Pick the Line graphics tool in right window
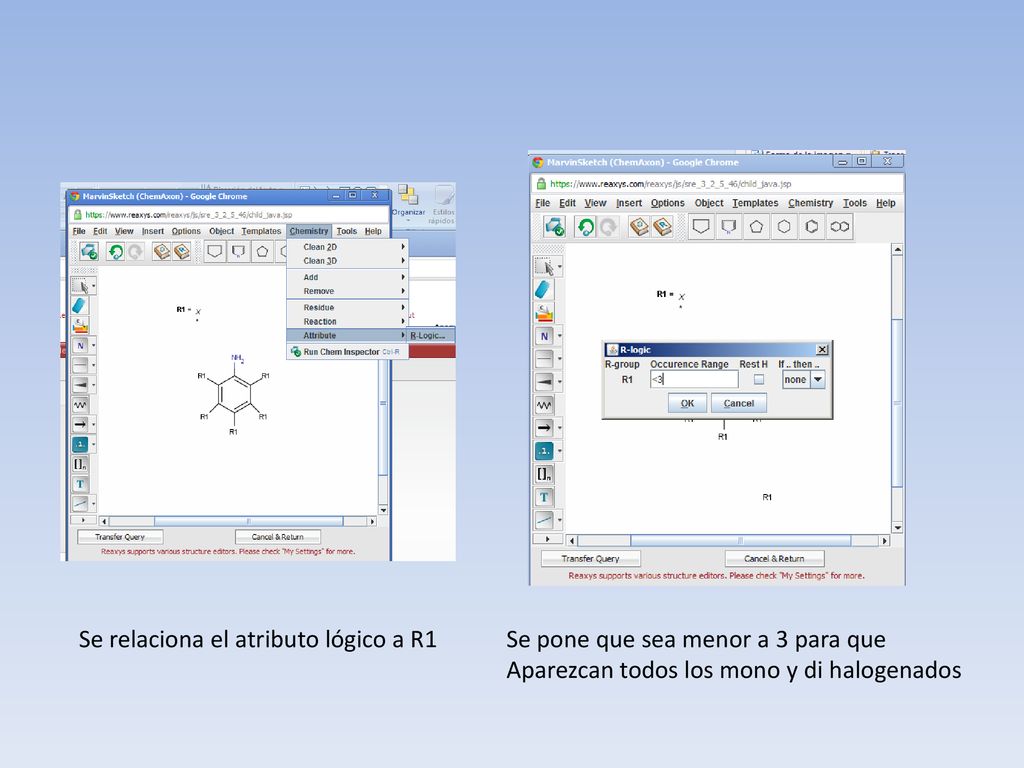Image resolution: width=1024 pixels, height=768 pixels. [x=543, y=520]
